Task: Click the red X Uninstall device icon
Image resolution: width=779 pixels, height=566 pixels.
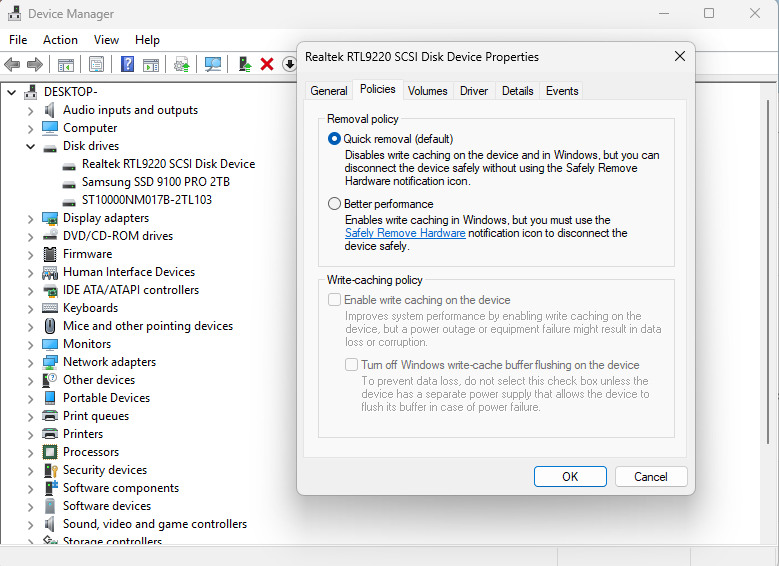Action: tap(267, 64)
